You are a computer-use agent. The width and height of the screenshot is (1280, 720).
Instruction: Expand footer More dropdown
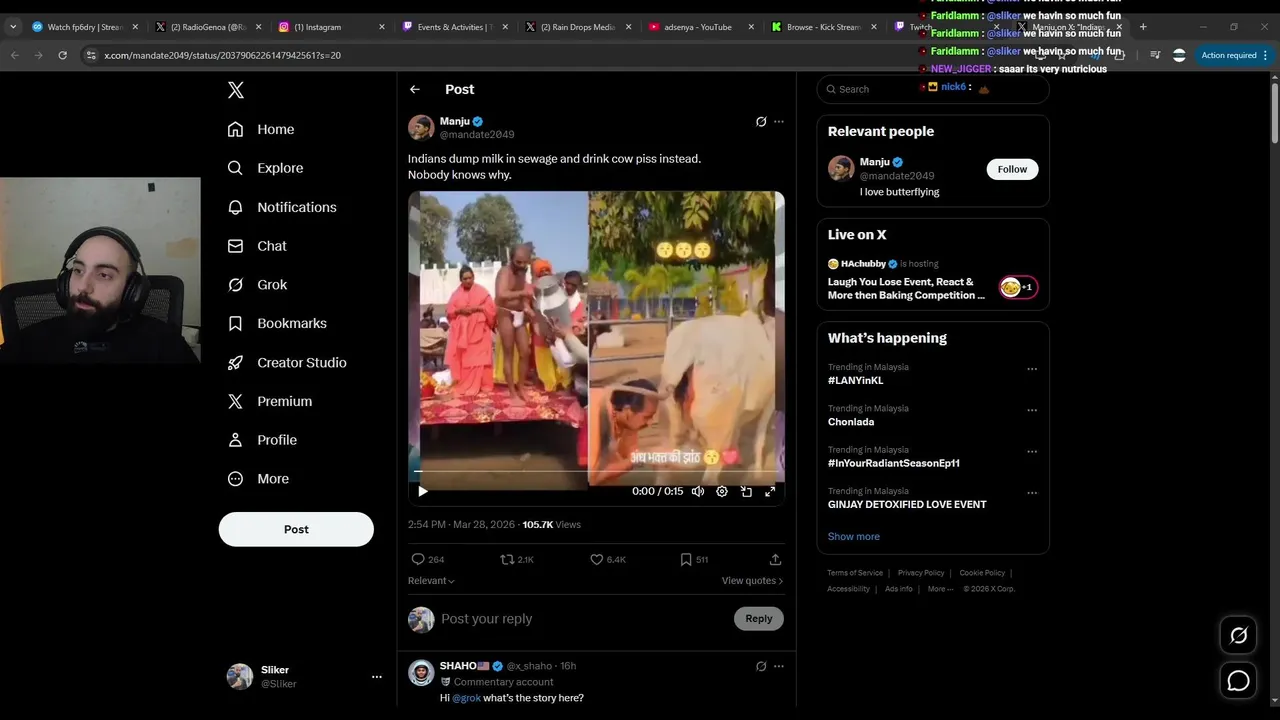(939, 589)
